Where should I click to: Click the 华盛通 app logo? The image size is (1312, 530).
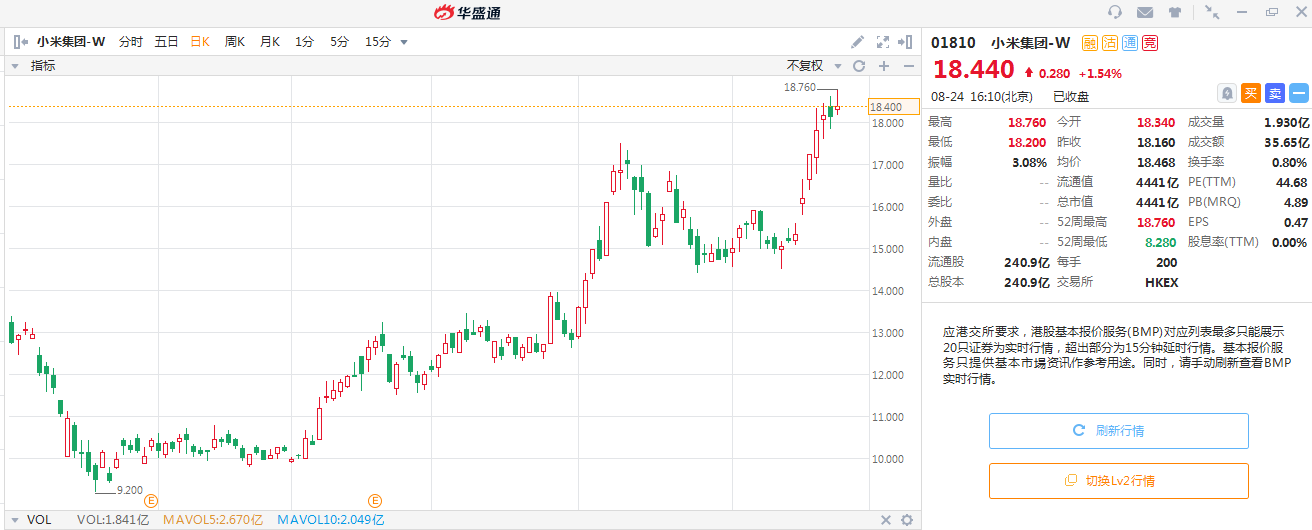click(468, 12)
